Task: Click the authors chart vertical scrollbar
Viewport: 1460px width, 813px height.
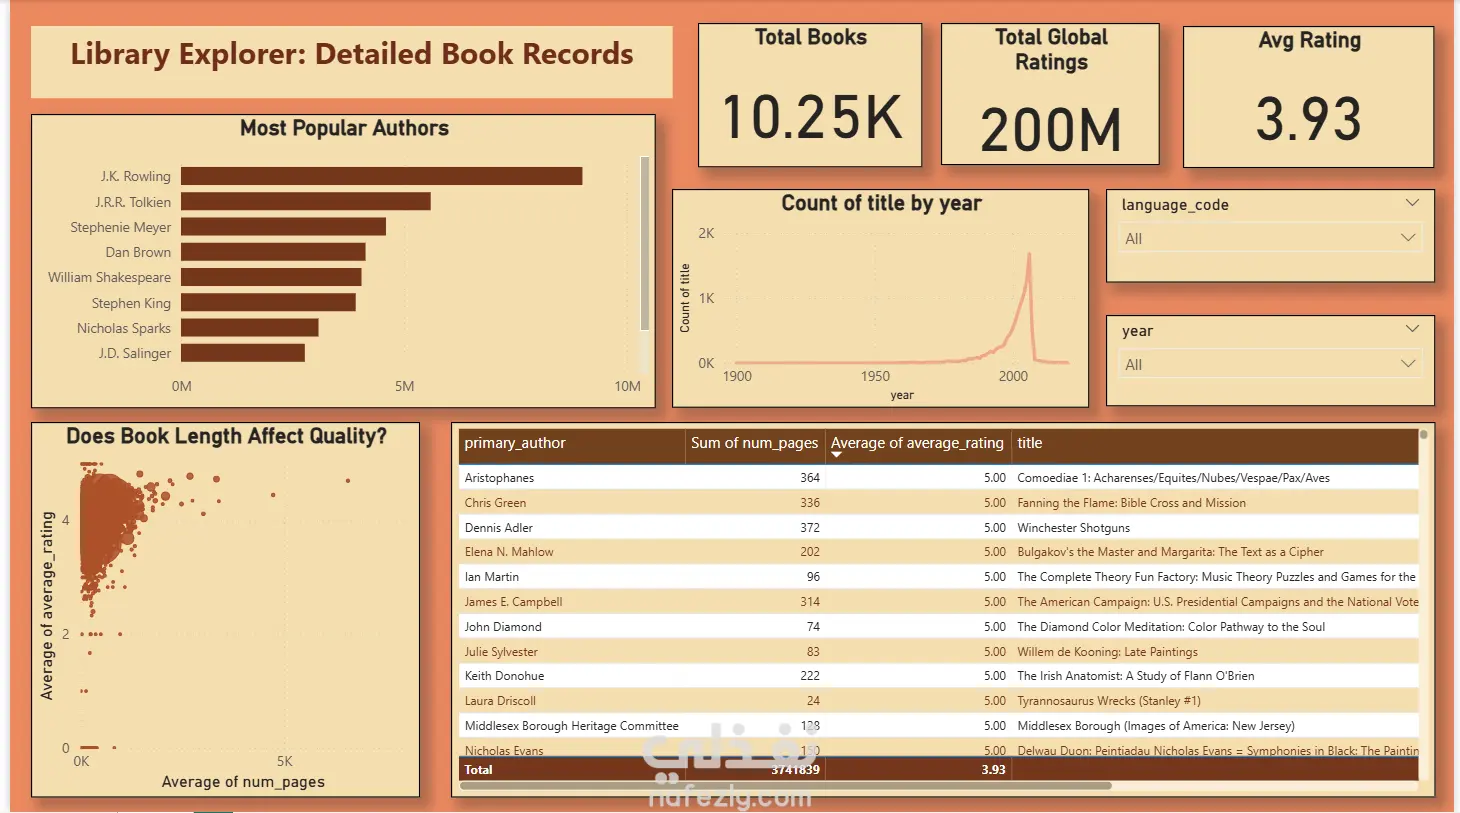Action: 645,243
